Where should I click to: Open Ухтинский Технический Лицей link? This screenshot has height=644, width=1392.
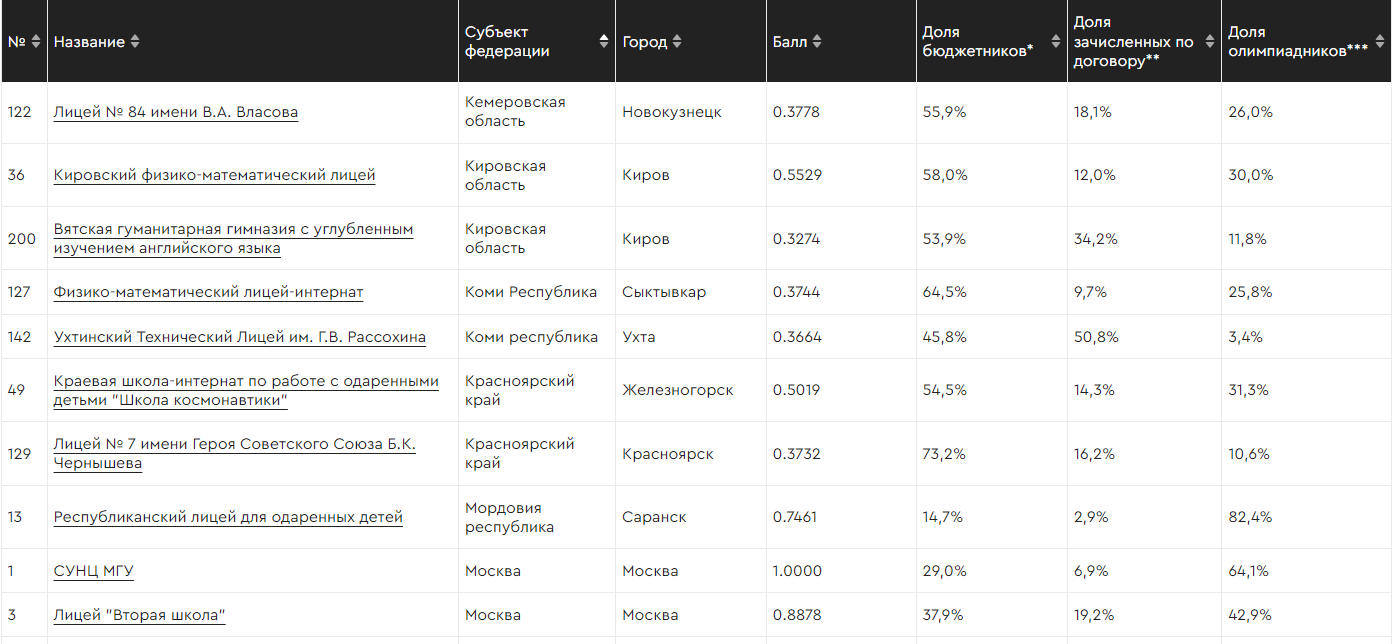[239, 337]
